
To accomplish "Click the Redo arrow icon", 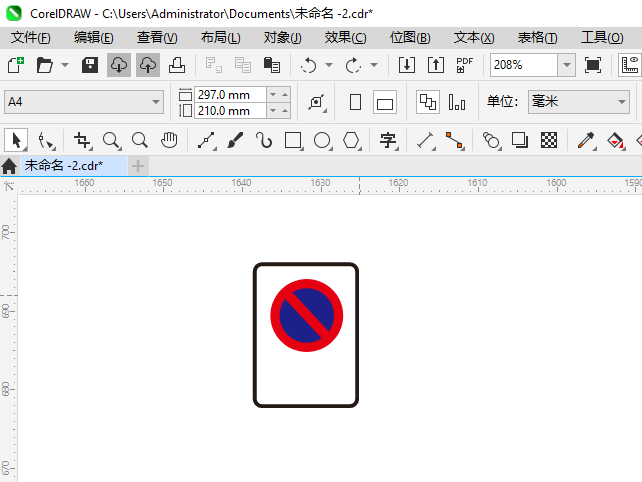I will pos(353,65).
